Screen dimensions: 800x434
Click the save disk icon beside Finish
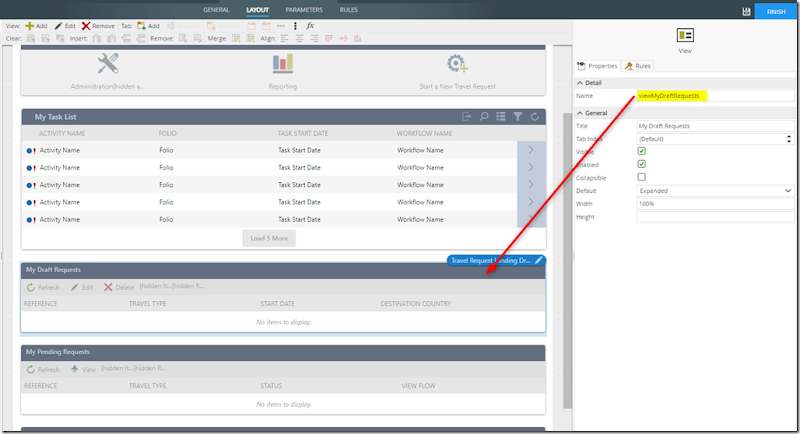746,11
